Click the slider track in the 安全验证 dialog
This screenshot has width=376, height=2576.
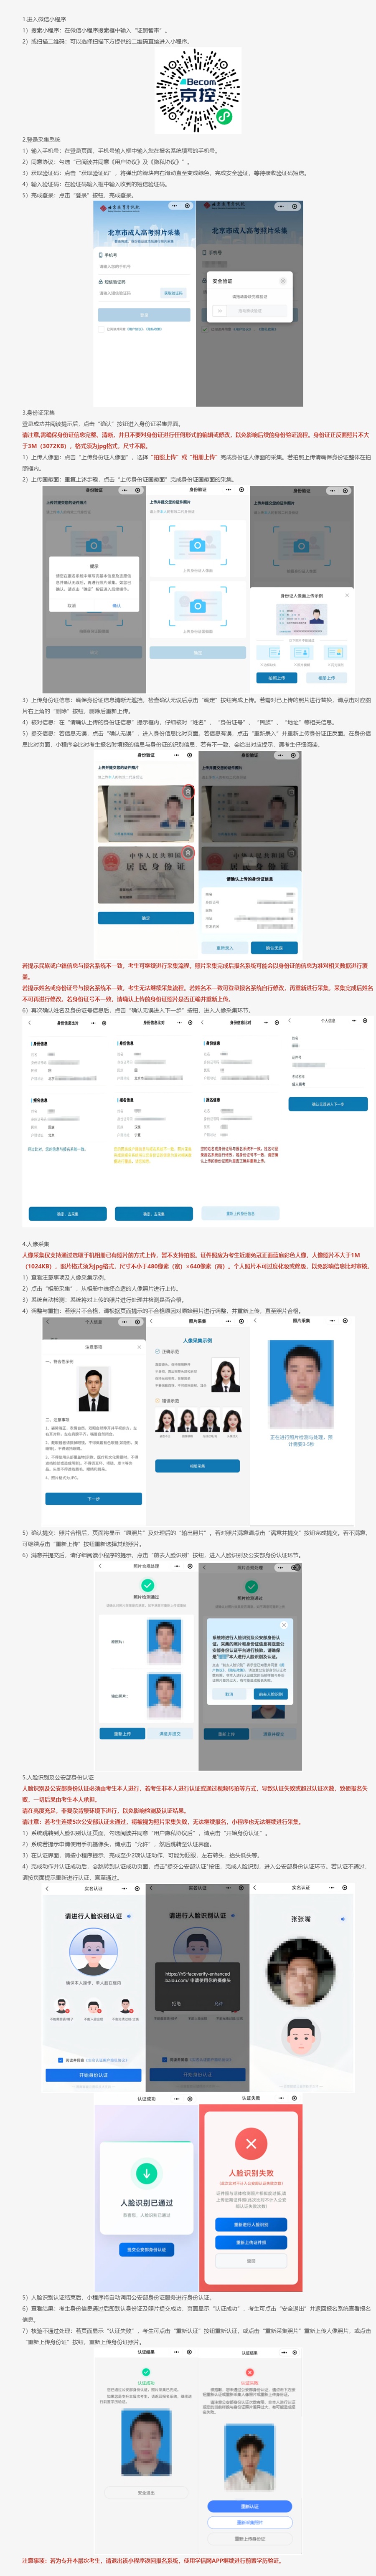tap(249, 310)
